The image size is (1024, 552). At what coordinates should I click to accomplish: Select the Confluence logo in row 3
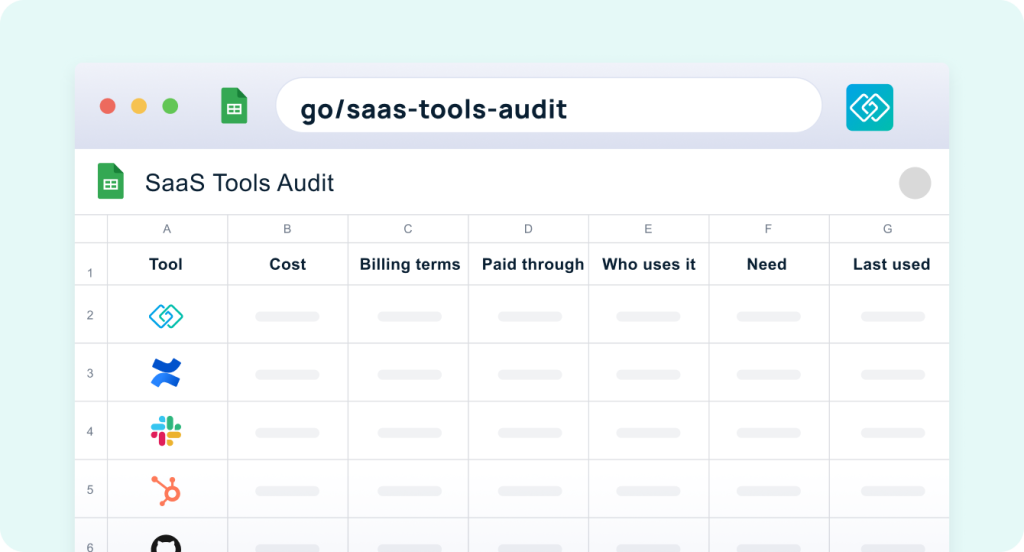tap(166, 373)
